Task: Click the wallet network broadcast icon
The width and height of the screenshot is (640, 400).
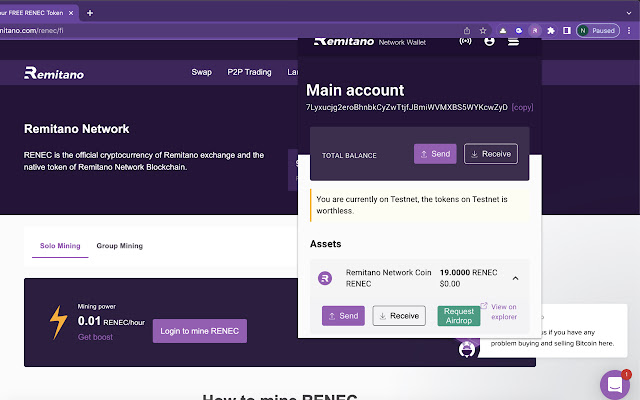Action: (x=465, y=41)
